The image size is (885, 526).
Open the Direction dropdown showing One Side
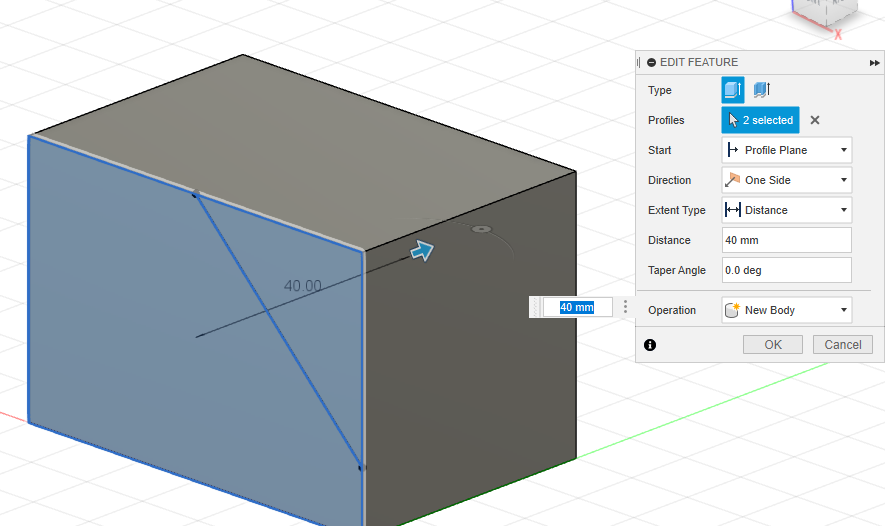(786, 180)
